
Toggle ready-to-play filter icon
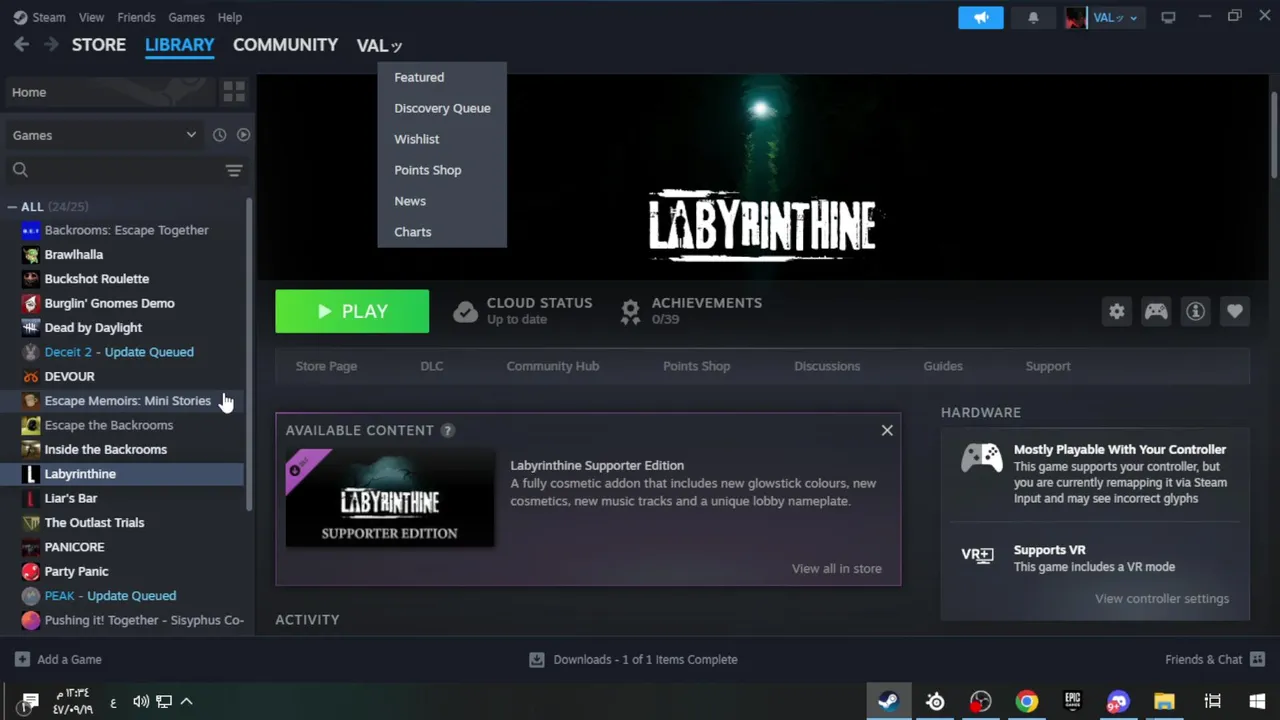[x=243, y=135]
